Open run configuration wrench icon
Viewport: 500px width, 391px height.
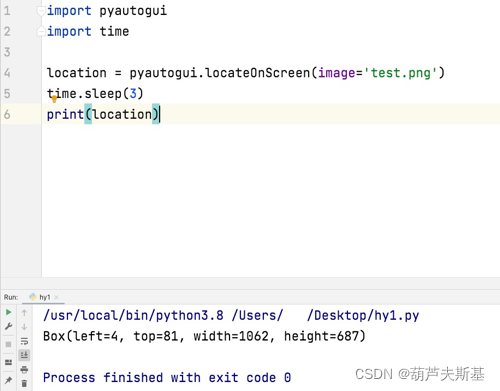(x=9, y=327)
